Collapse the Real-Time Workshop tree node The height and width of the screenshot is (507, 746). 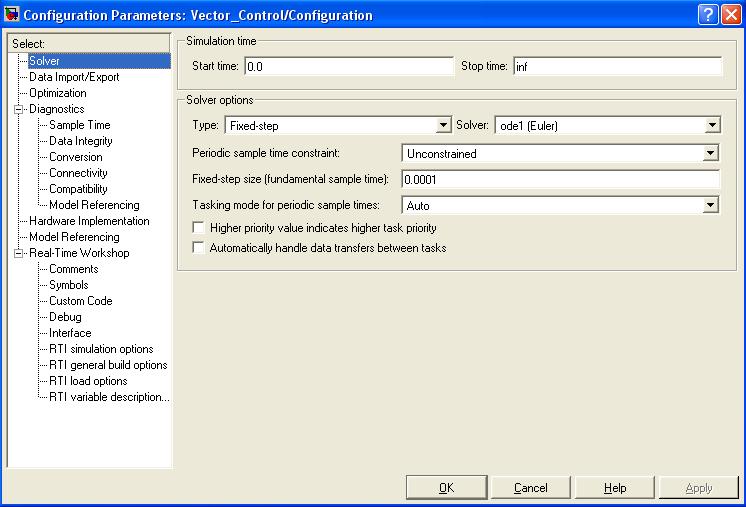19,254
